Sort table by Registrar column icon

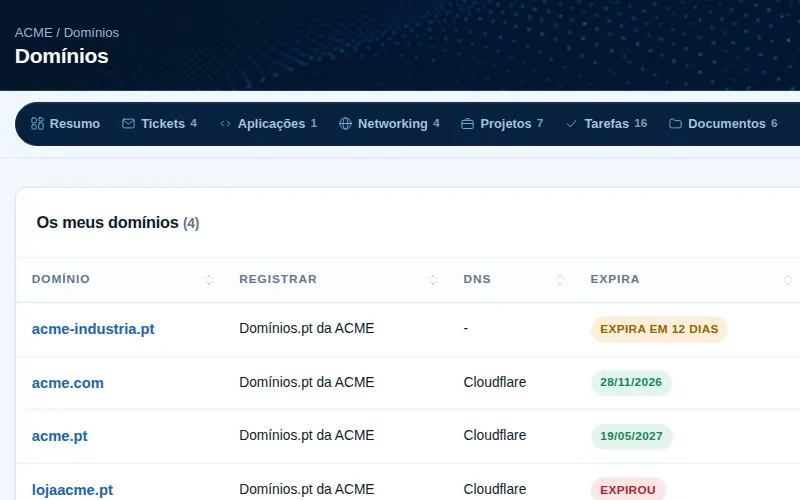tap(433, 280)
